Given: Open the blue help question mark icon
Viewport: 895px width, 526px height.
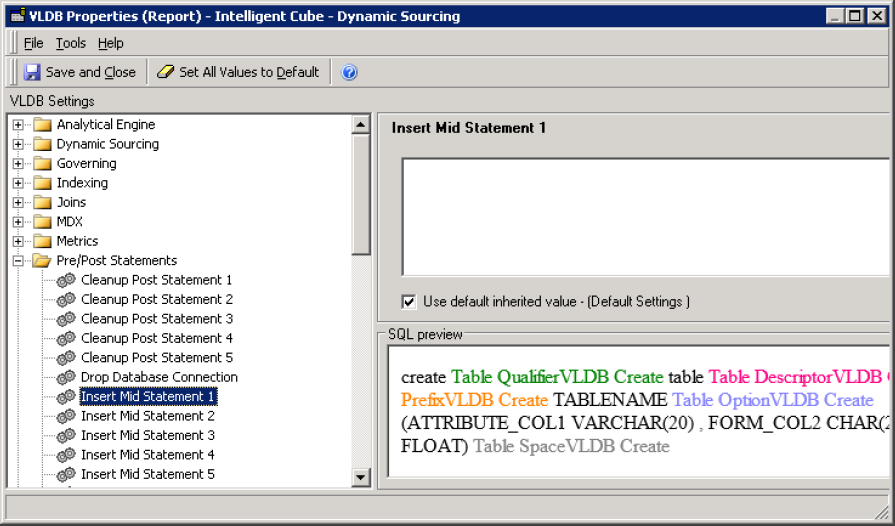Looking at the screenshot, I should tap(349, 72).
